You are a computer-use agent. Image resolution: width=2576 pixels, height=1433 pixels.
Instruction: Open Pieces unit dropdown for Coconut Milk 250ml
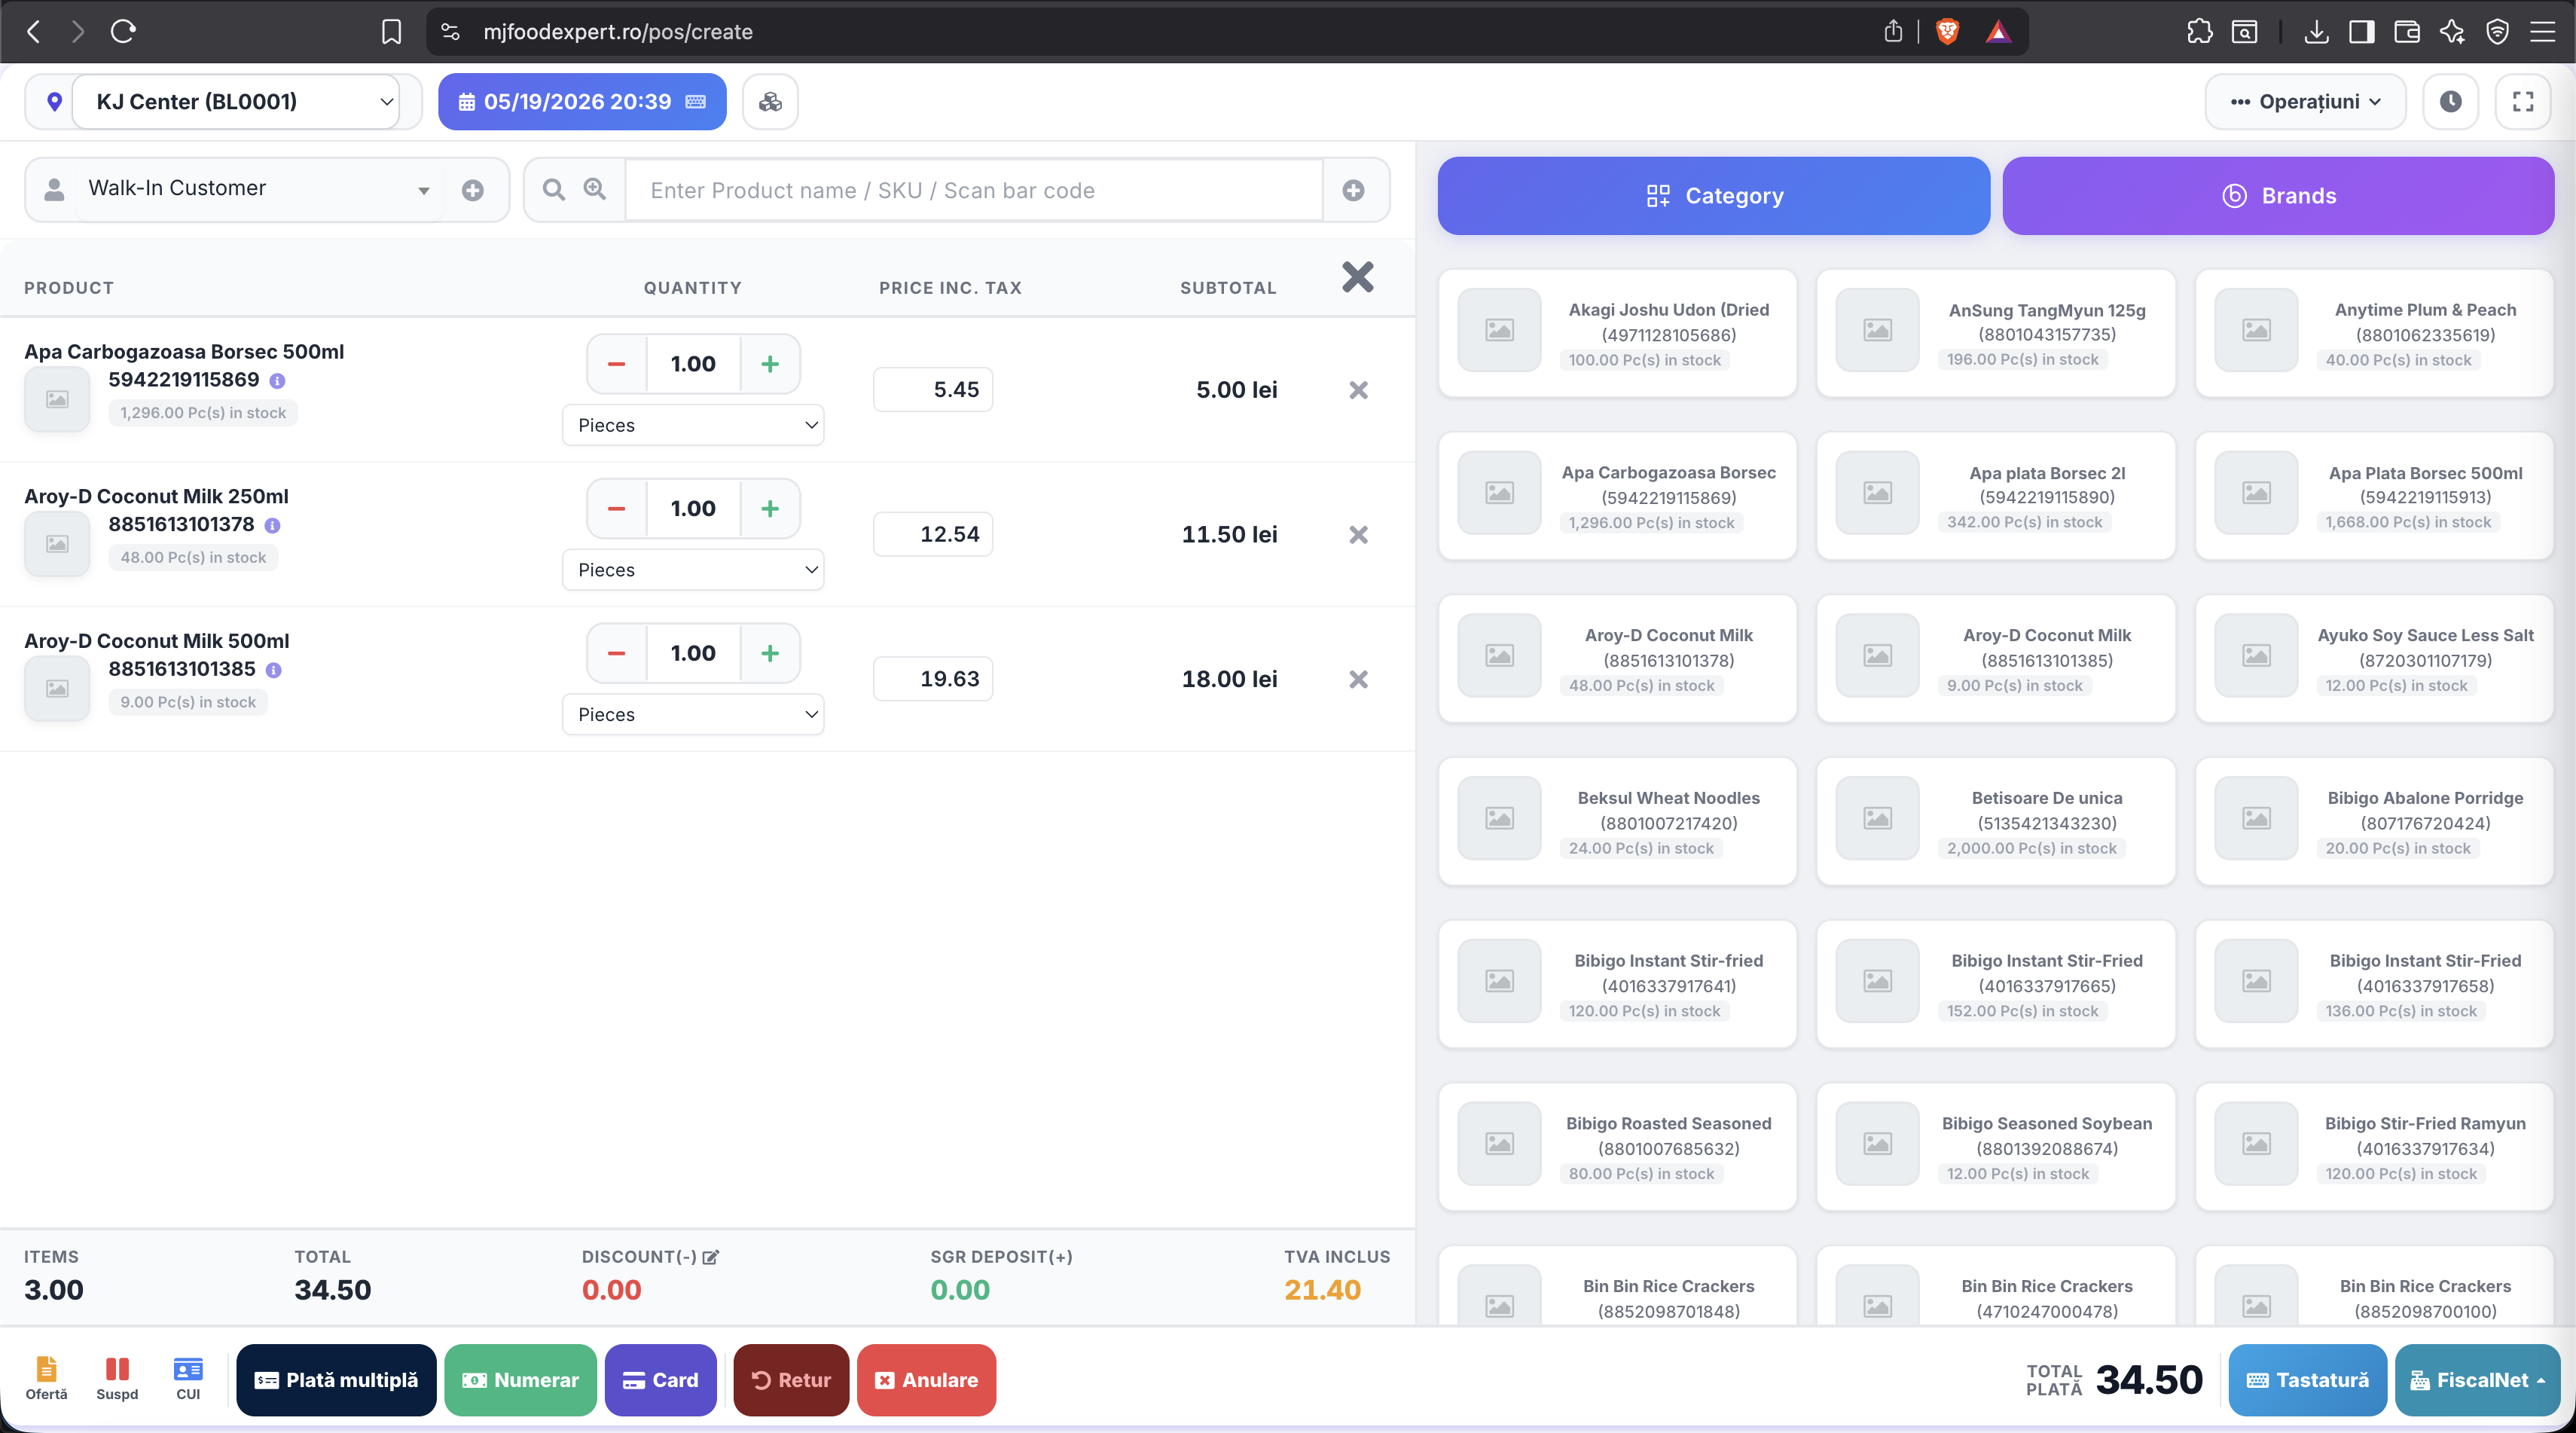pos(693,570)
